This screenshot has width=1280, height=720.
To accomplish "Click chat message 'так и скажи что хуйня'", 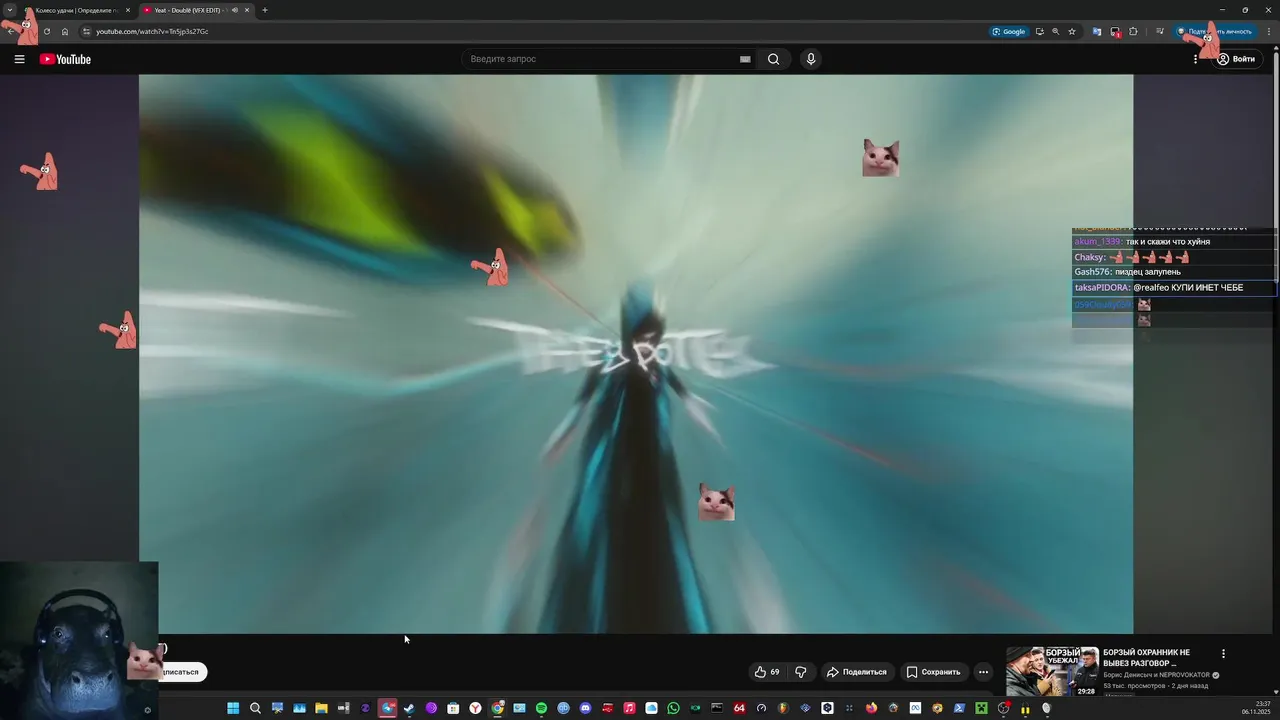I will [x=1168, y=242].
